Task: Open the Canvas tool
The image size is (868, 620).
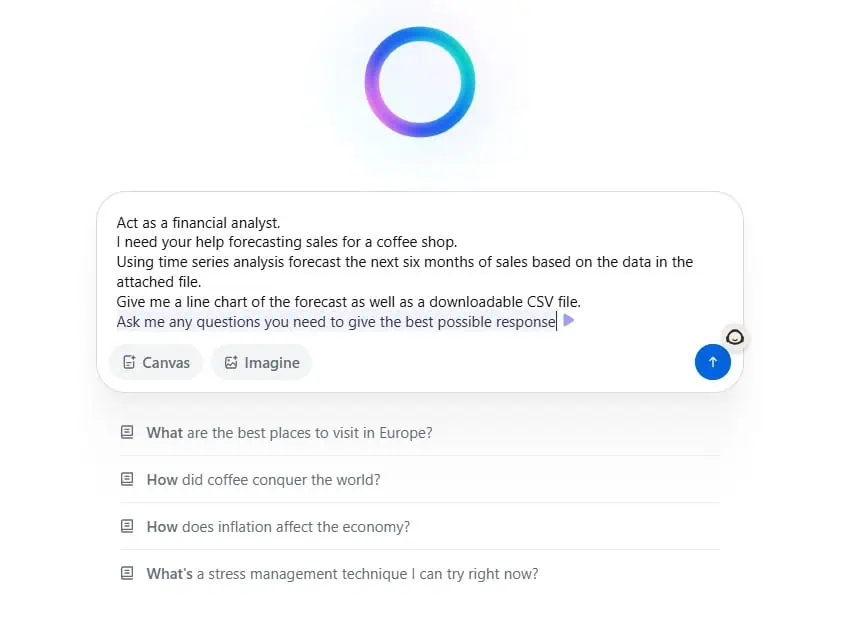Action: [156, 362]
